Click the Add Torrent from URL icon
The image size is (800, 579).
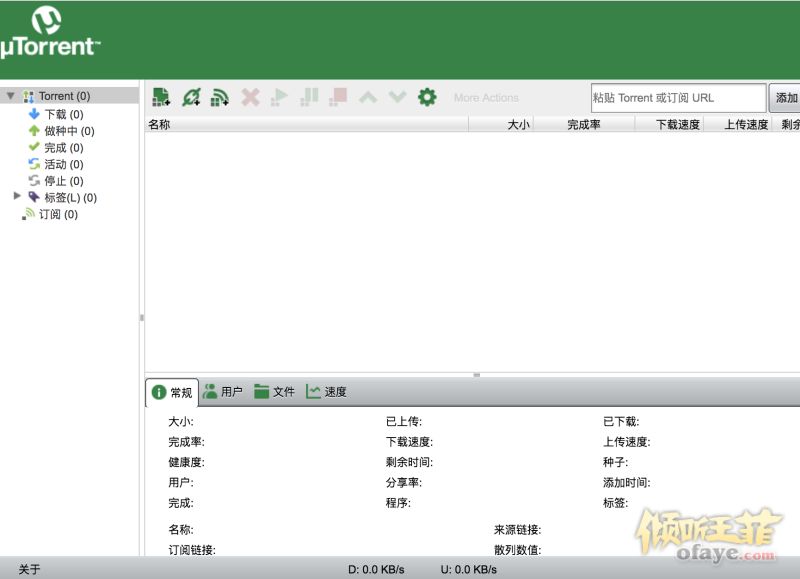[191, 97]
